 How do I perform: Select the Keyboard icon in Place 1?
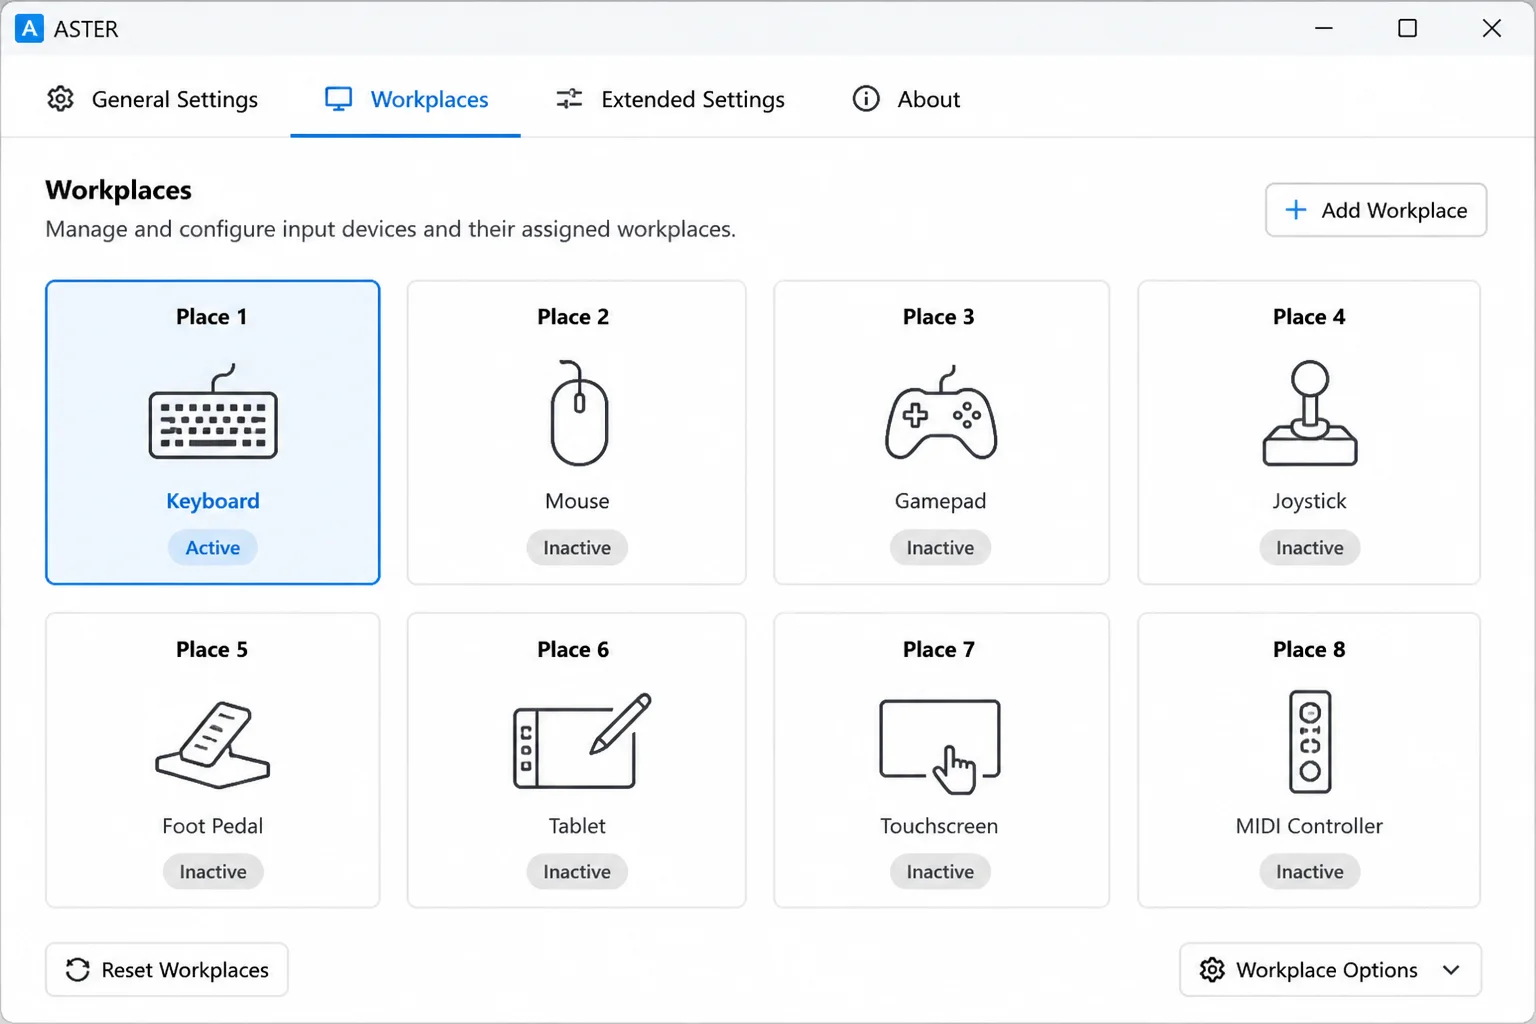(x=213, y=412)
